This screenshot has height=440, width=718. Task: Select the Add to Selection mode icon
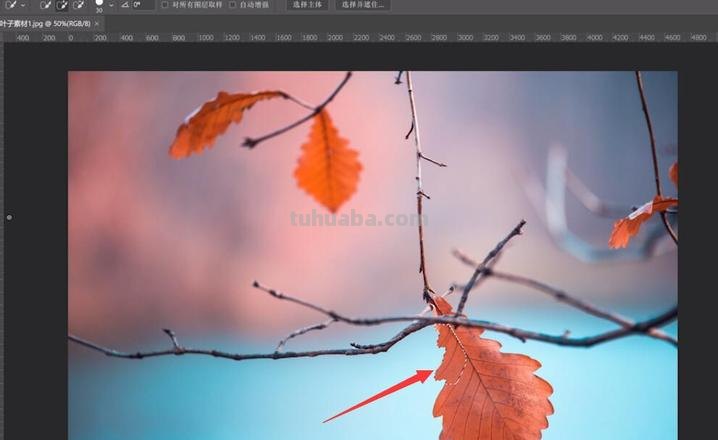point(61,5)
